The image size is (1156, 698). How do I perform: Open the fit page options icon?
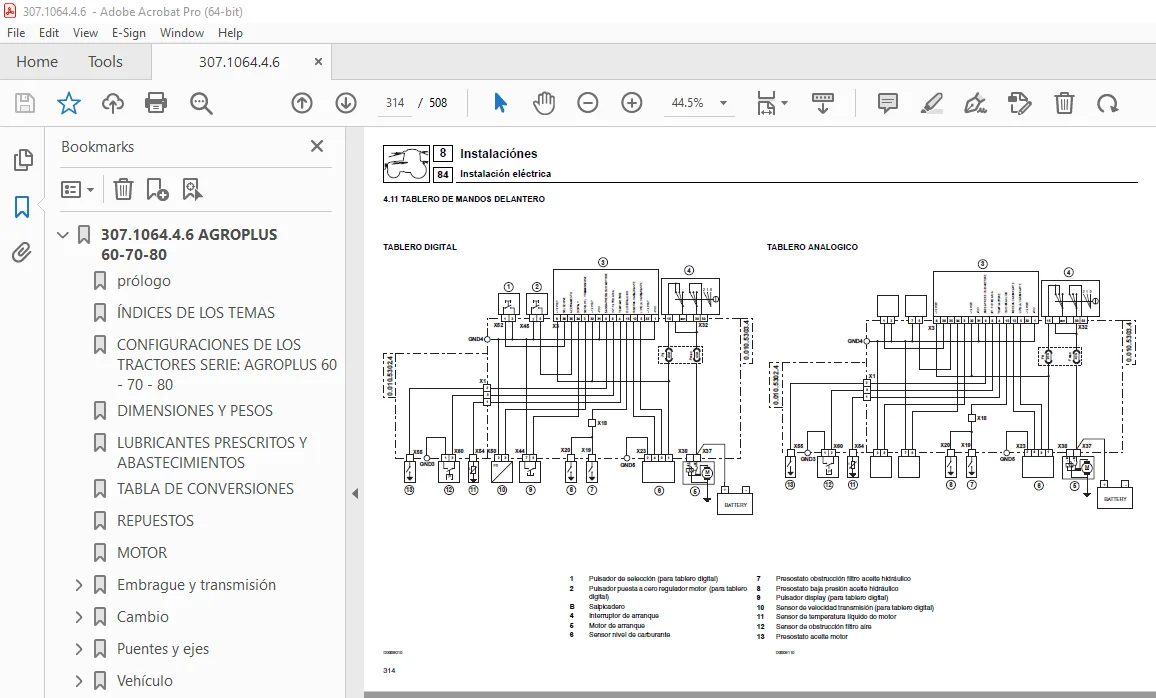point(771,103)
